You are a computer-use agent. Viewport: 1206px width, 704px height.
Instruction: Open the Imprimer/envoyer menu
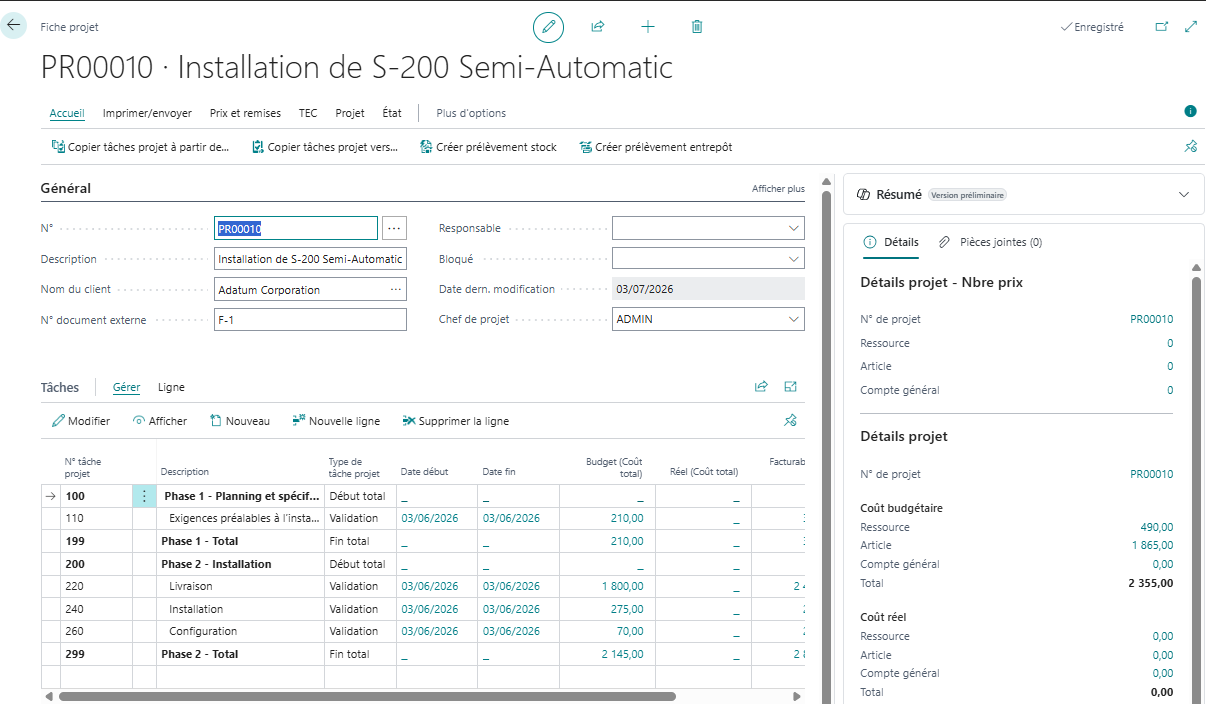pos(147,113)
